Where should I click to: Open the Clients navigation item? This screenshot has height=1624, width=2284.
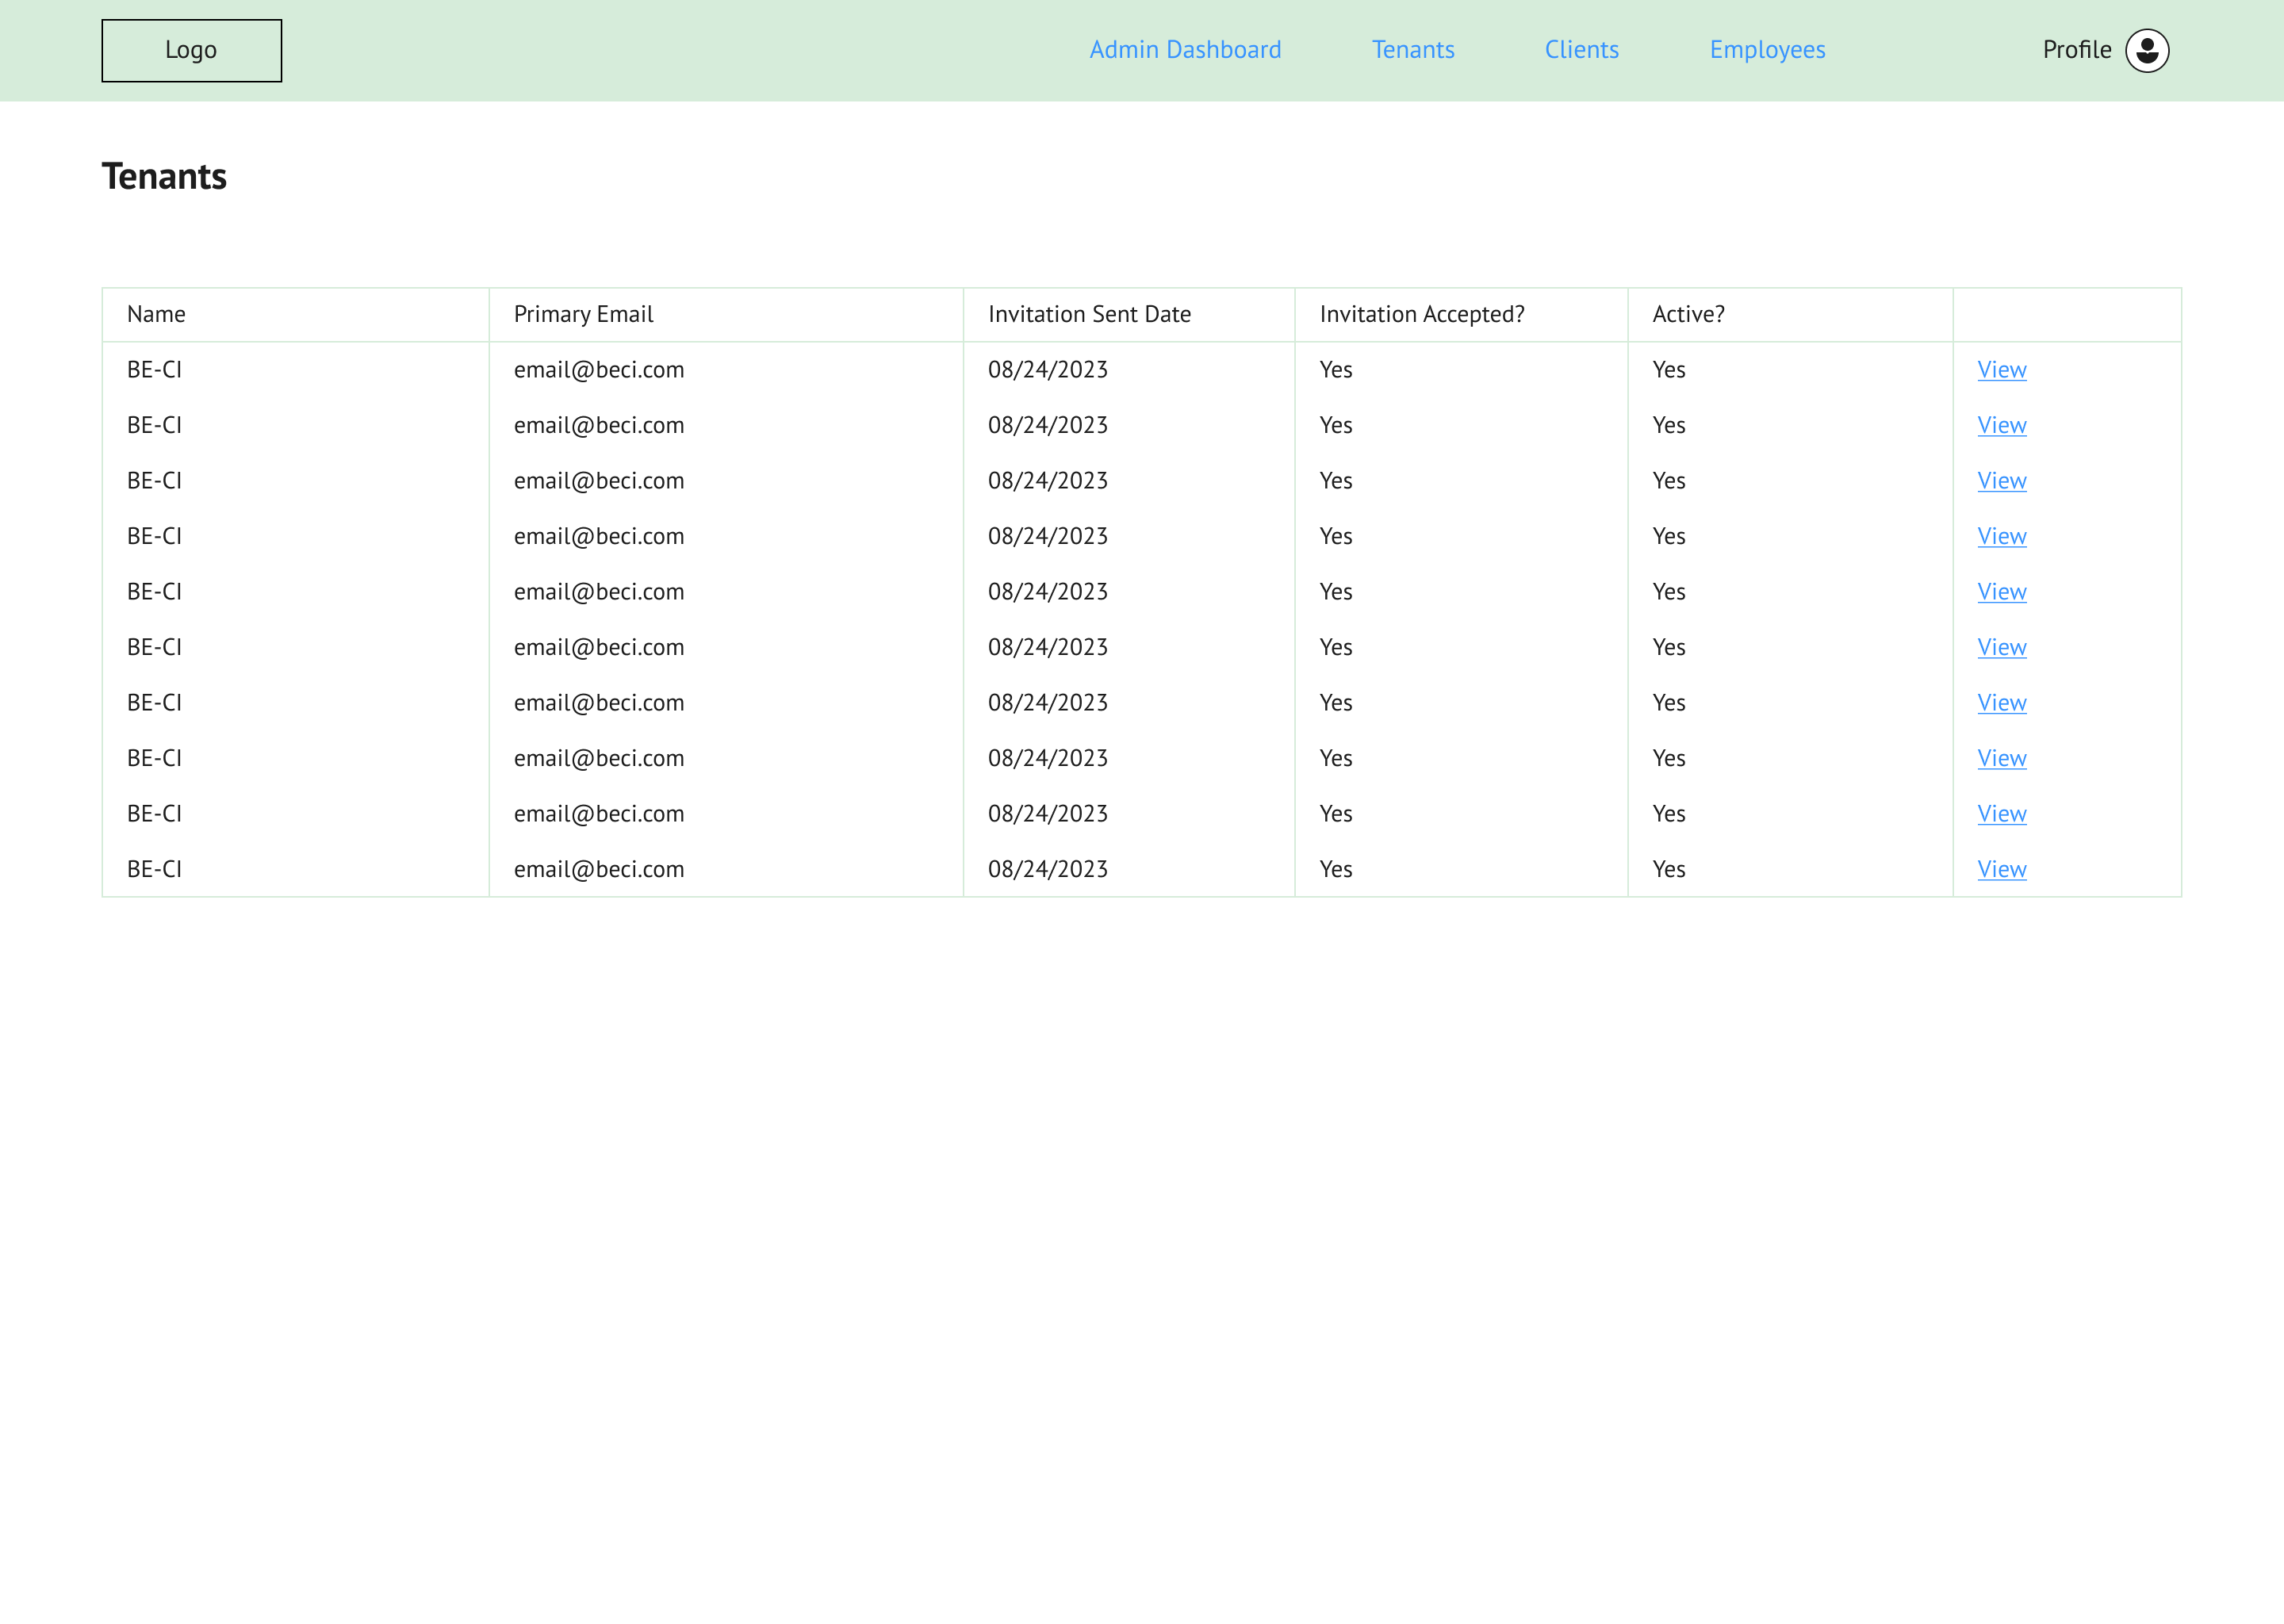pos(1581,50)
